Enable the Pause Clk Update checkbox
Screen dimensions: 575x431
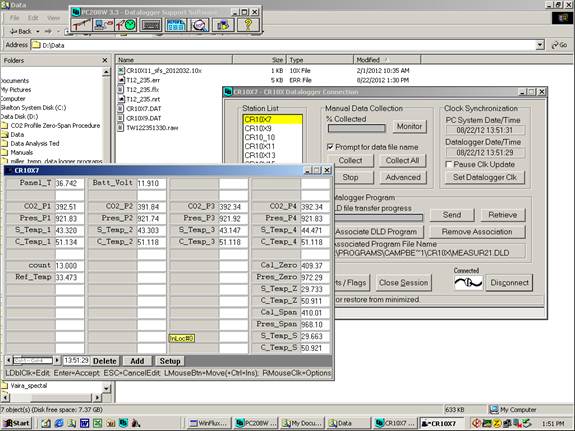tap(448, 164)
